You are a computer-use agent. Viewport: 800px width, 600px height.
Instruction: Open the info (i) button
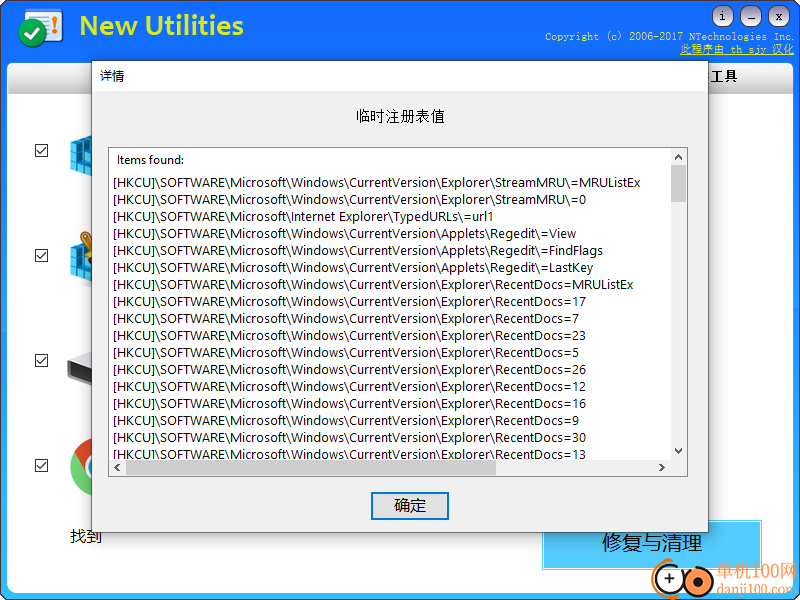[722, 16]
